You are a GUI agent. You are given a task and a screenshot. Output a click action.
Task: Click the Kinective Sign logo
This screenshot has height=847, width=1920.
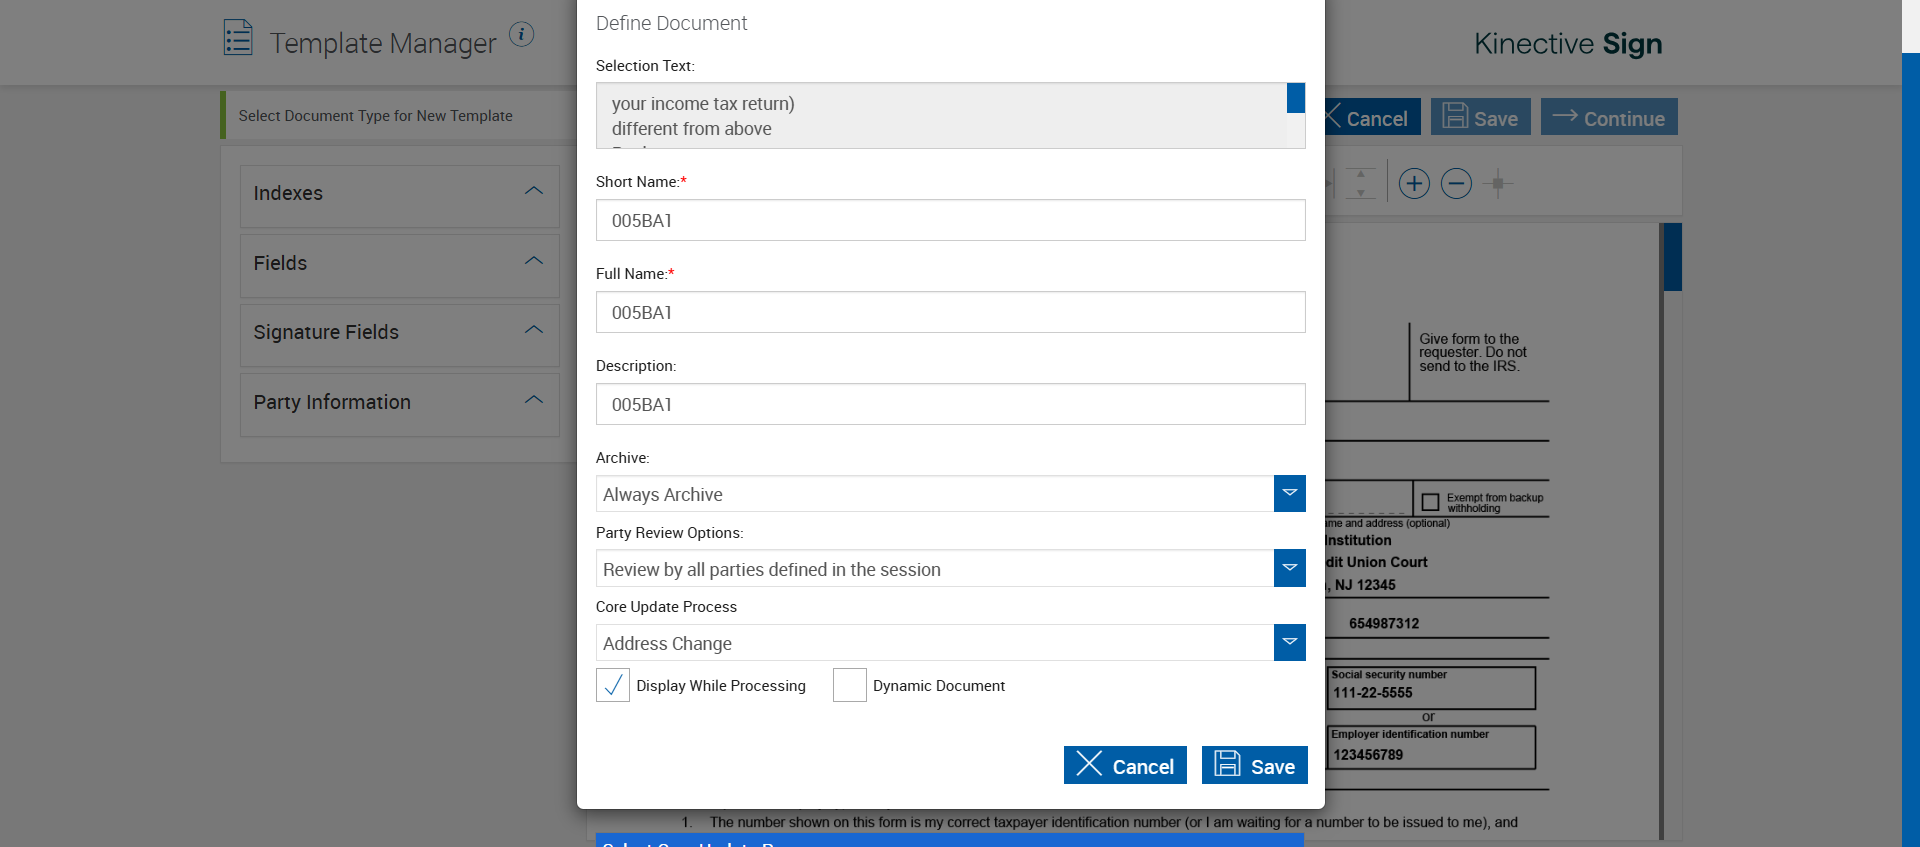[x=1568, y=43]
